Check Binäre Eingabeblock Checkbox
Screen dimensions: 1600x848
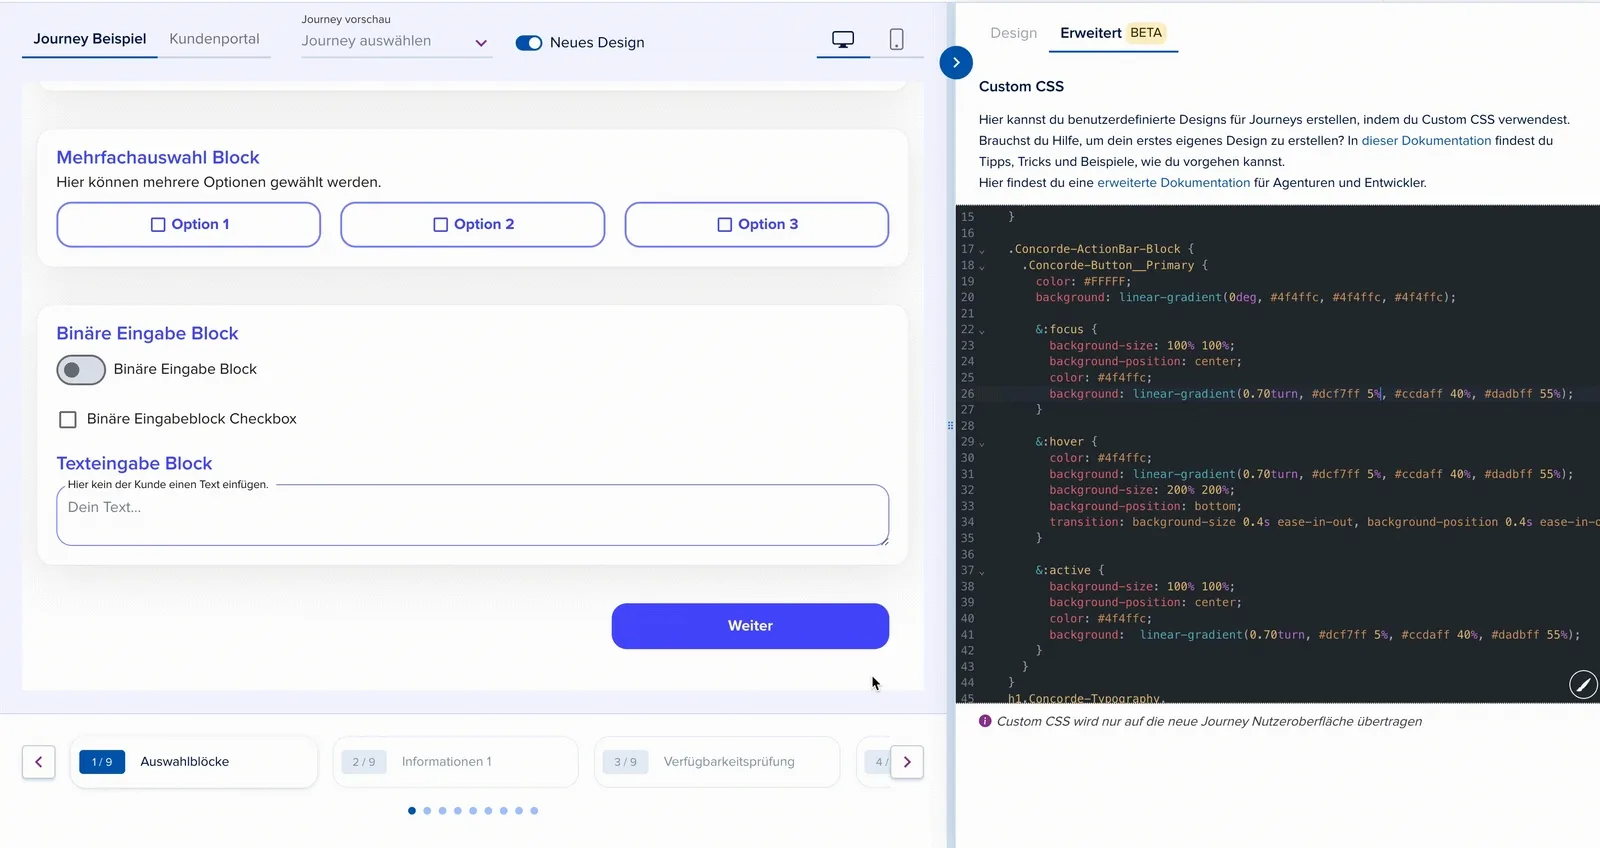click(68, 419)
